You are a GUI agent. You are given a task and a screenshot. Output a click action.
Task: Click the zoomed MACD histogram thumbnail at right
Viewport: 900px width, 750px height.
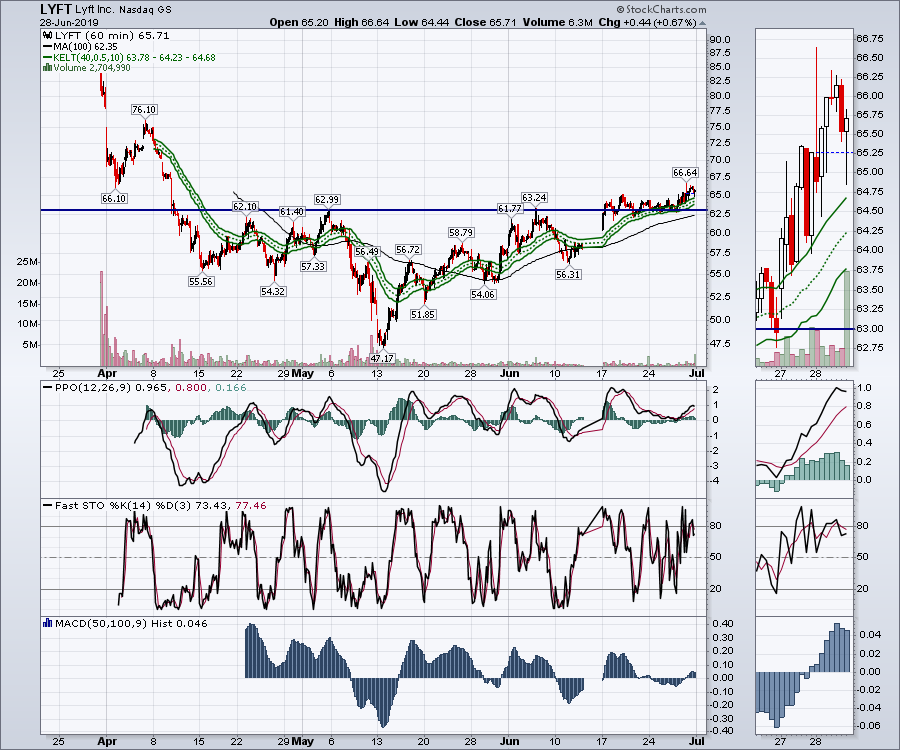tap(803, 675)
